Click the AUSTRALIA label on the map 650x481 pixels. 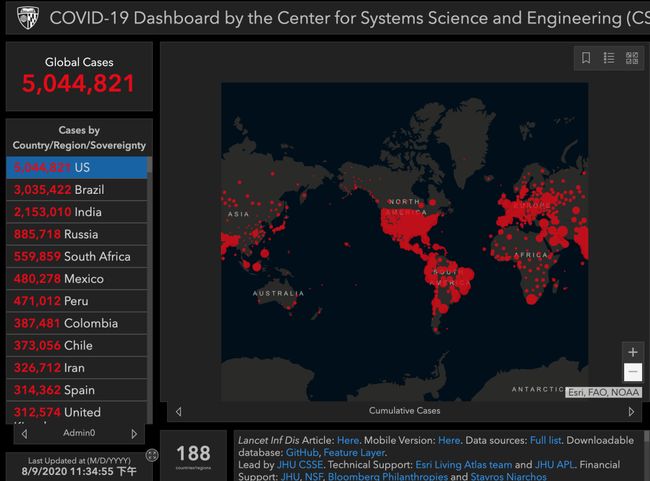click(278, 293)
